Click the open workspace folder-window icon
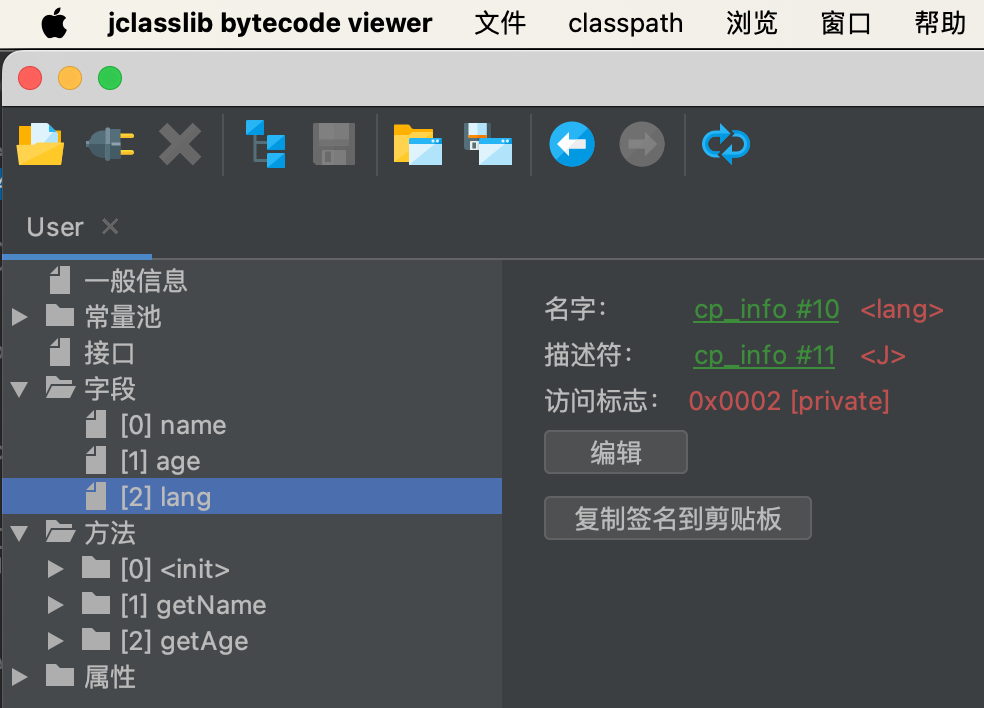 (x=418, y=144)
